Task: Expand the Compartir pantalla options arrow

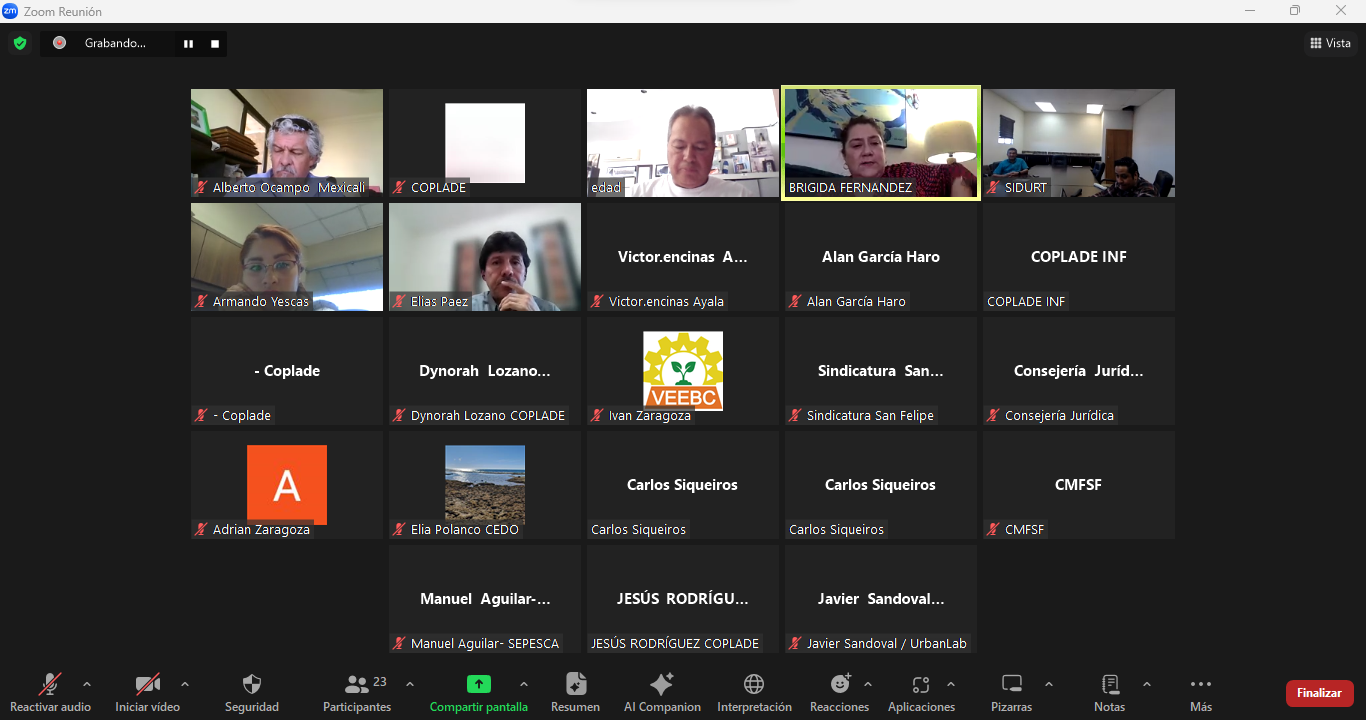Action: (x=524, y=684)
